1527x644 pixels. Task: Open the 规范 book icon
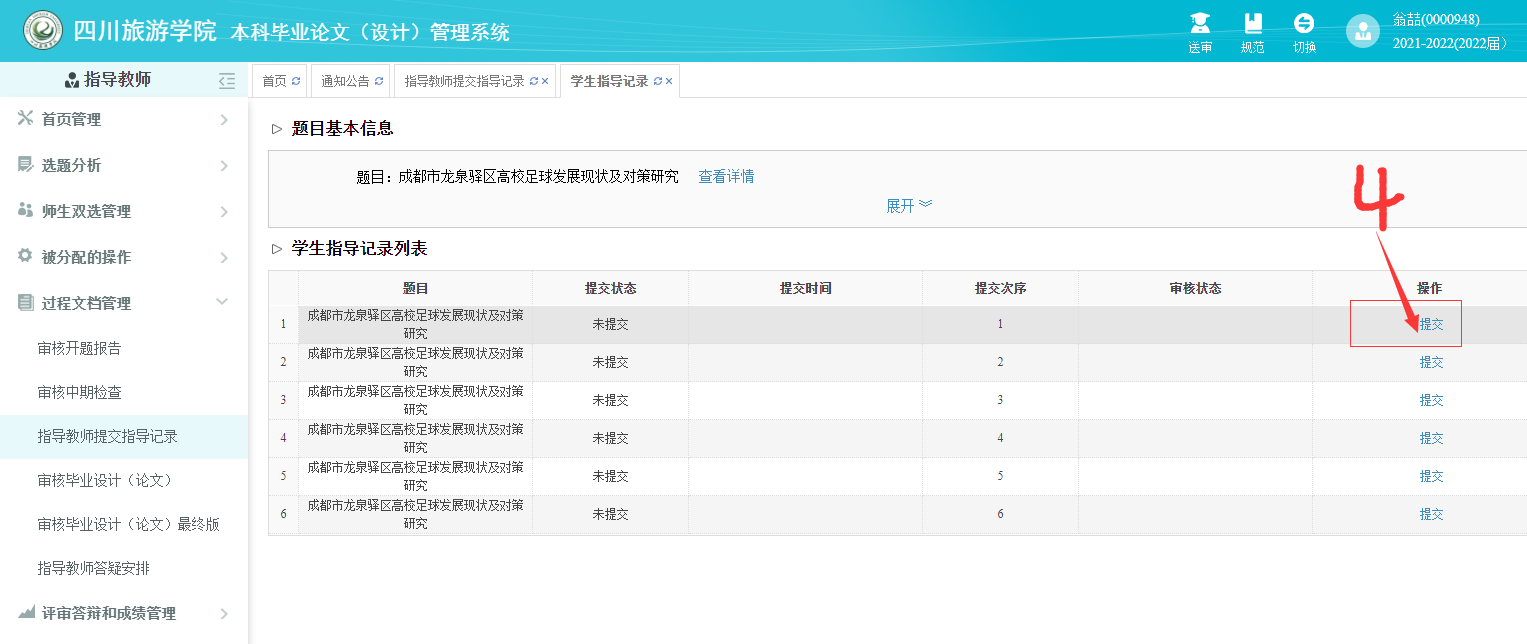click(1252, 24)
